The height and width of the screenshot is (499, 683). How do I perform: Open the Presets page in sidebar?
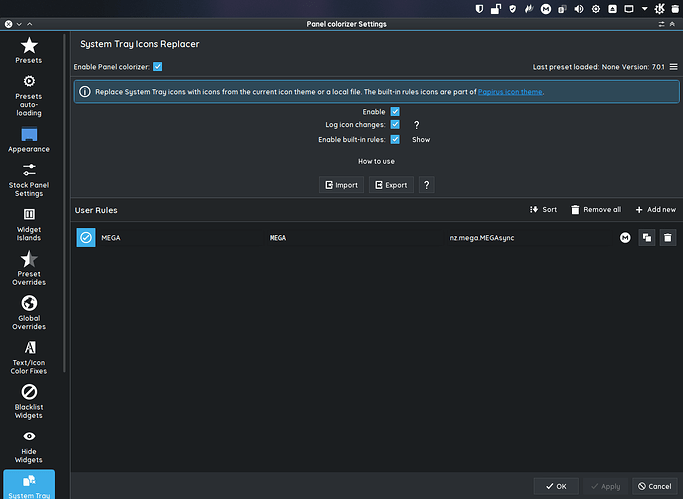coord(29,50)
